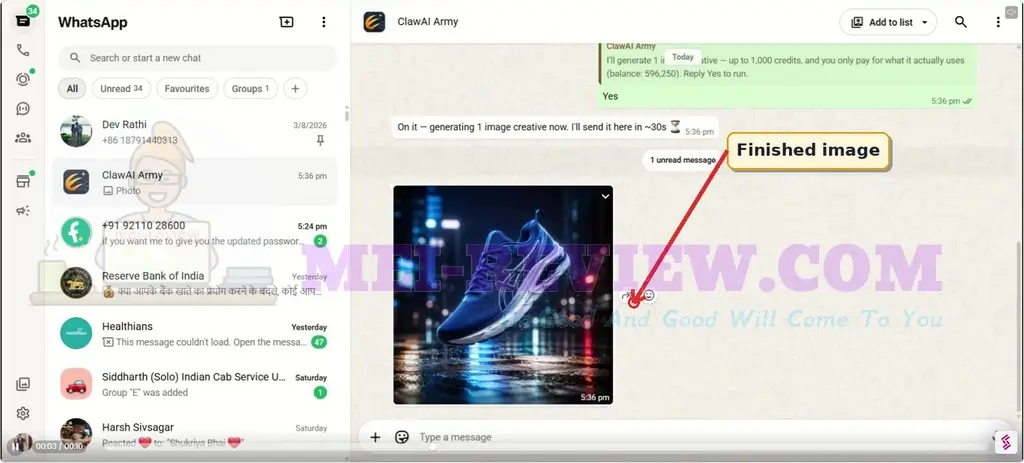Image resolution: width=1024 pixels, height=463 pixels.
Task: Click the attach plus icon
Action: 375,438
